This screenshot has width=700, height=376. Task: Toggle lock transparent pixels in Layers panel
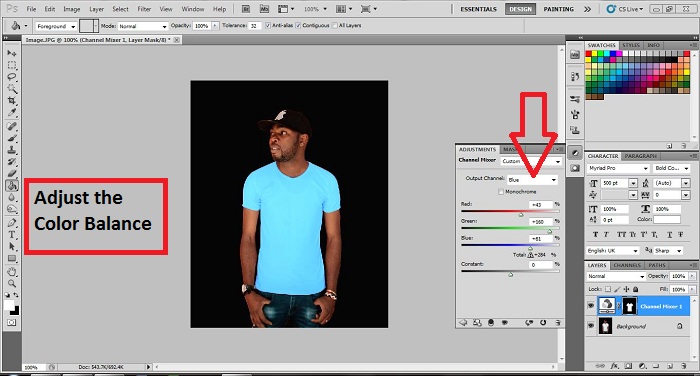[608, 289]
